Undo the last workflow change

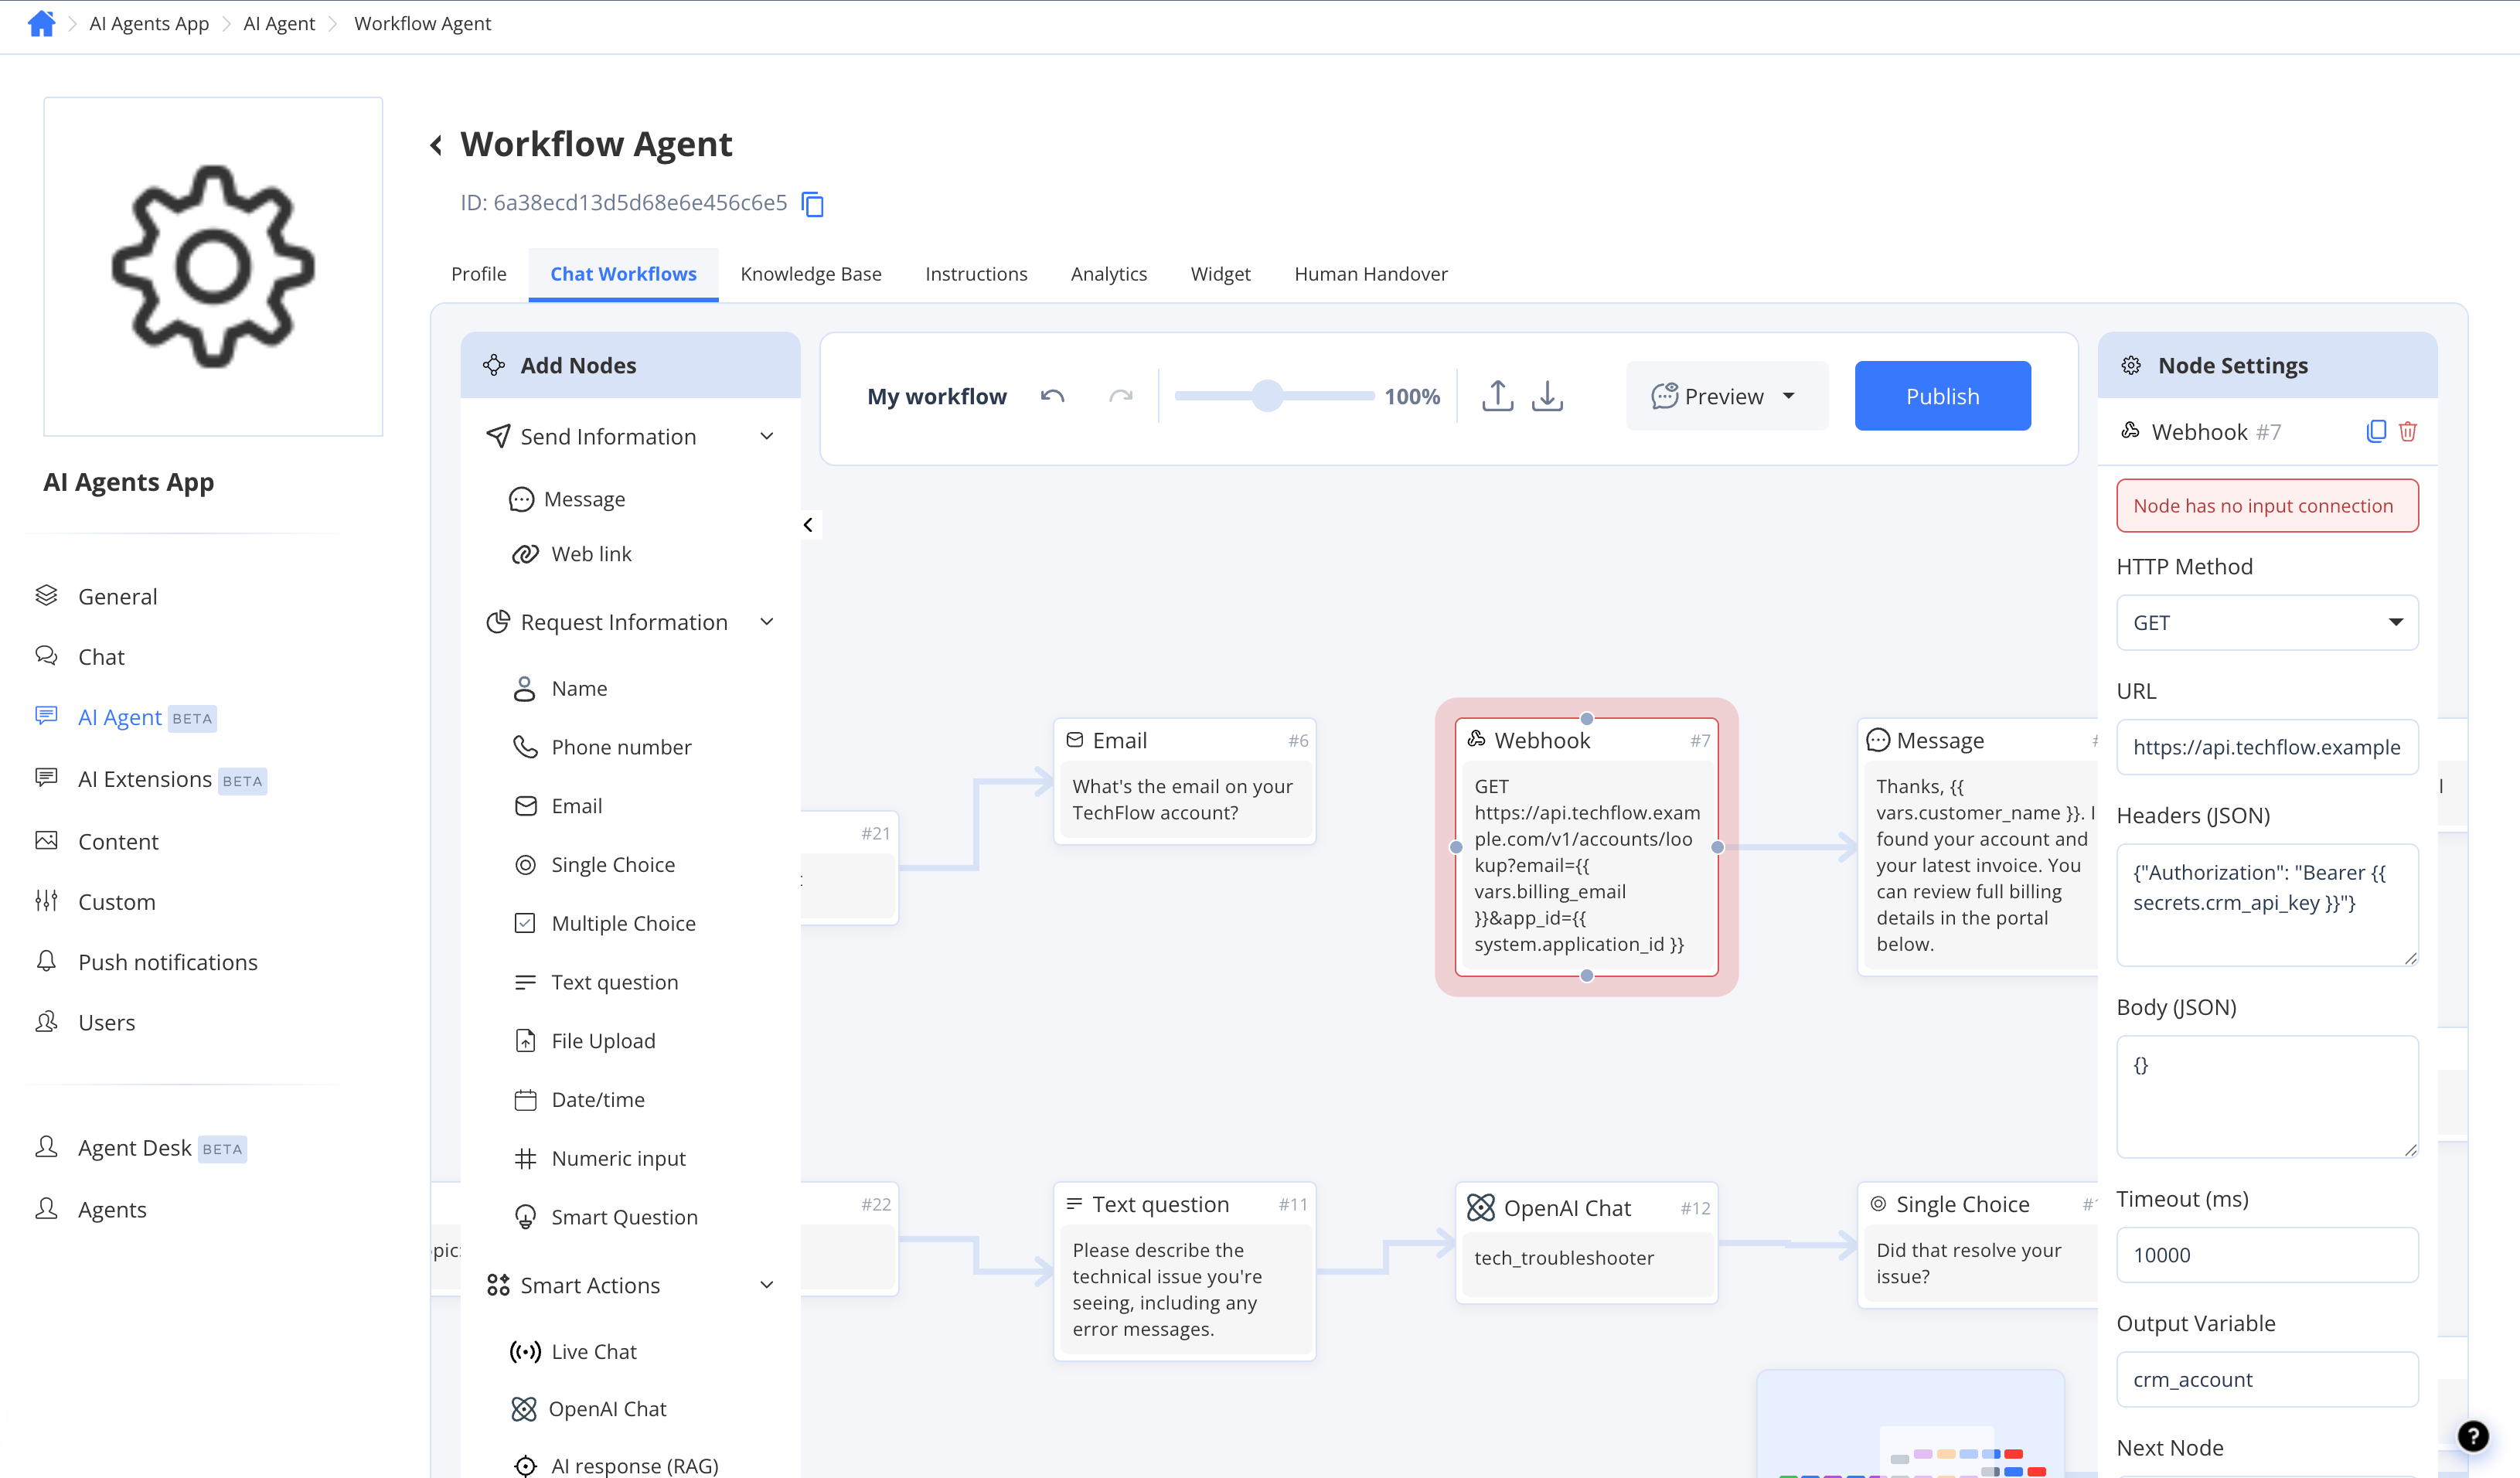pyautogui.click(x=1052, y=396)
